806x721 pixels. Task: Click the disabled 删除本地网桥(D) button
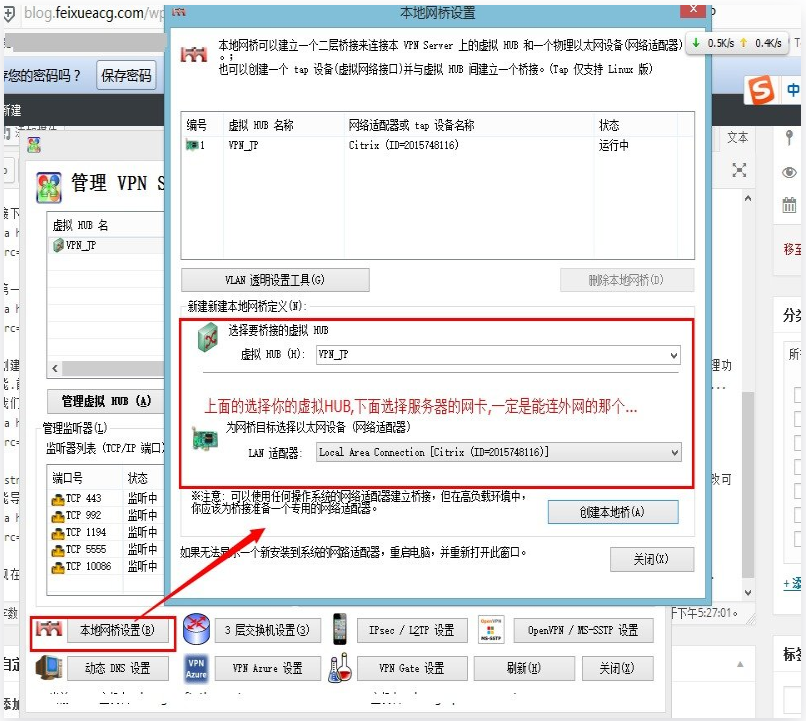click(x=627, y=280)
